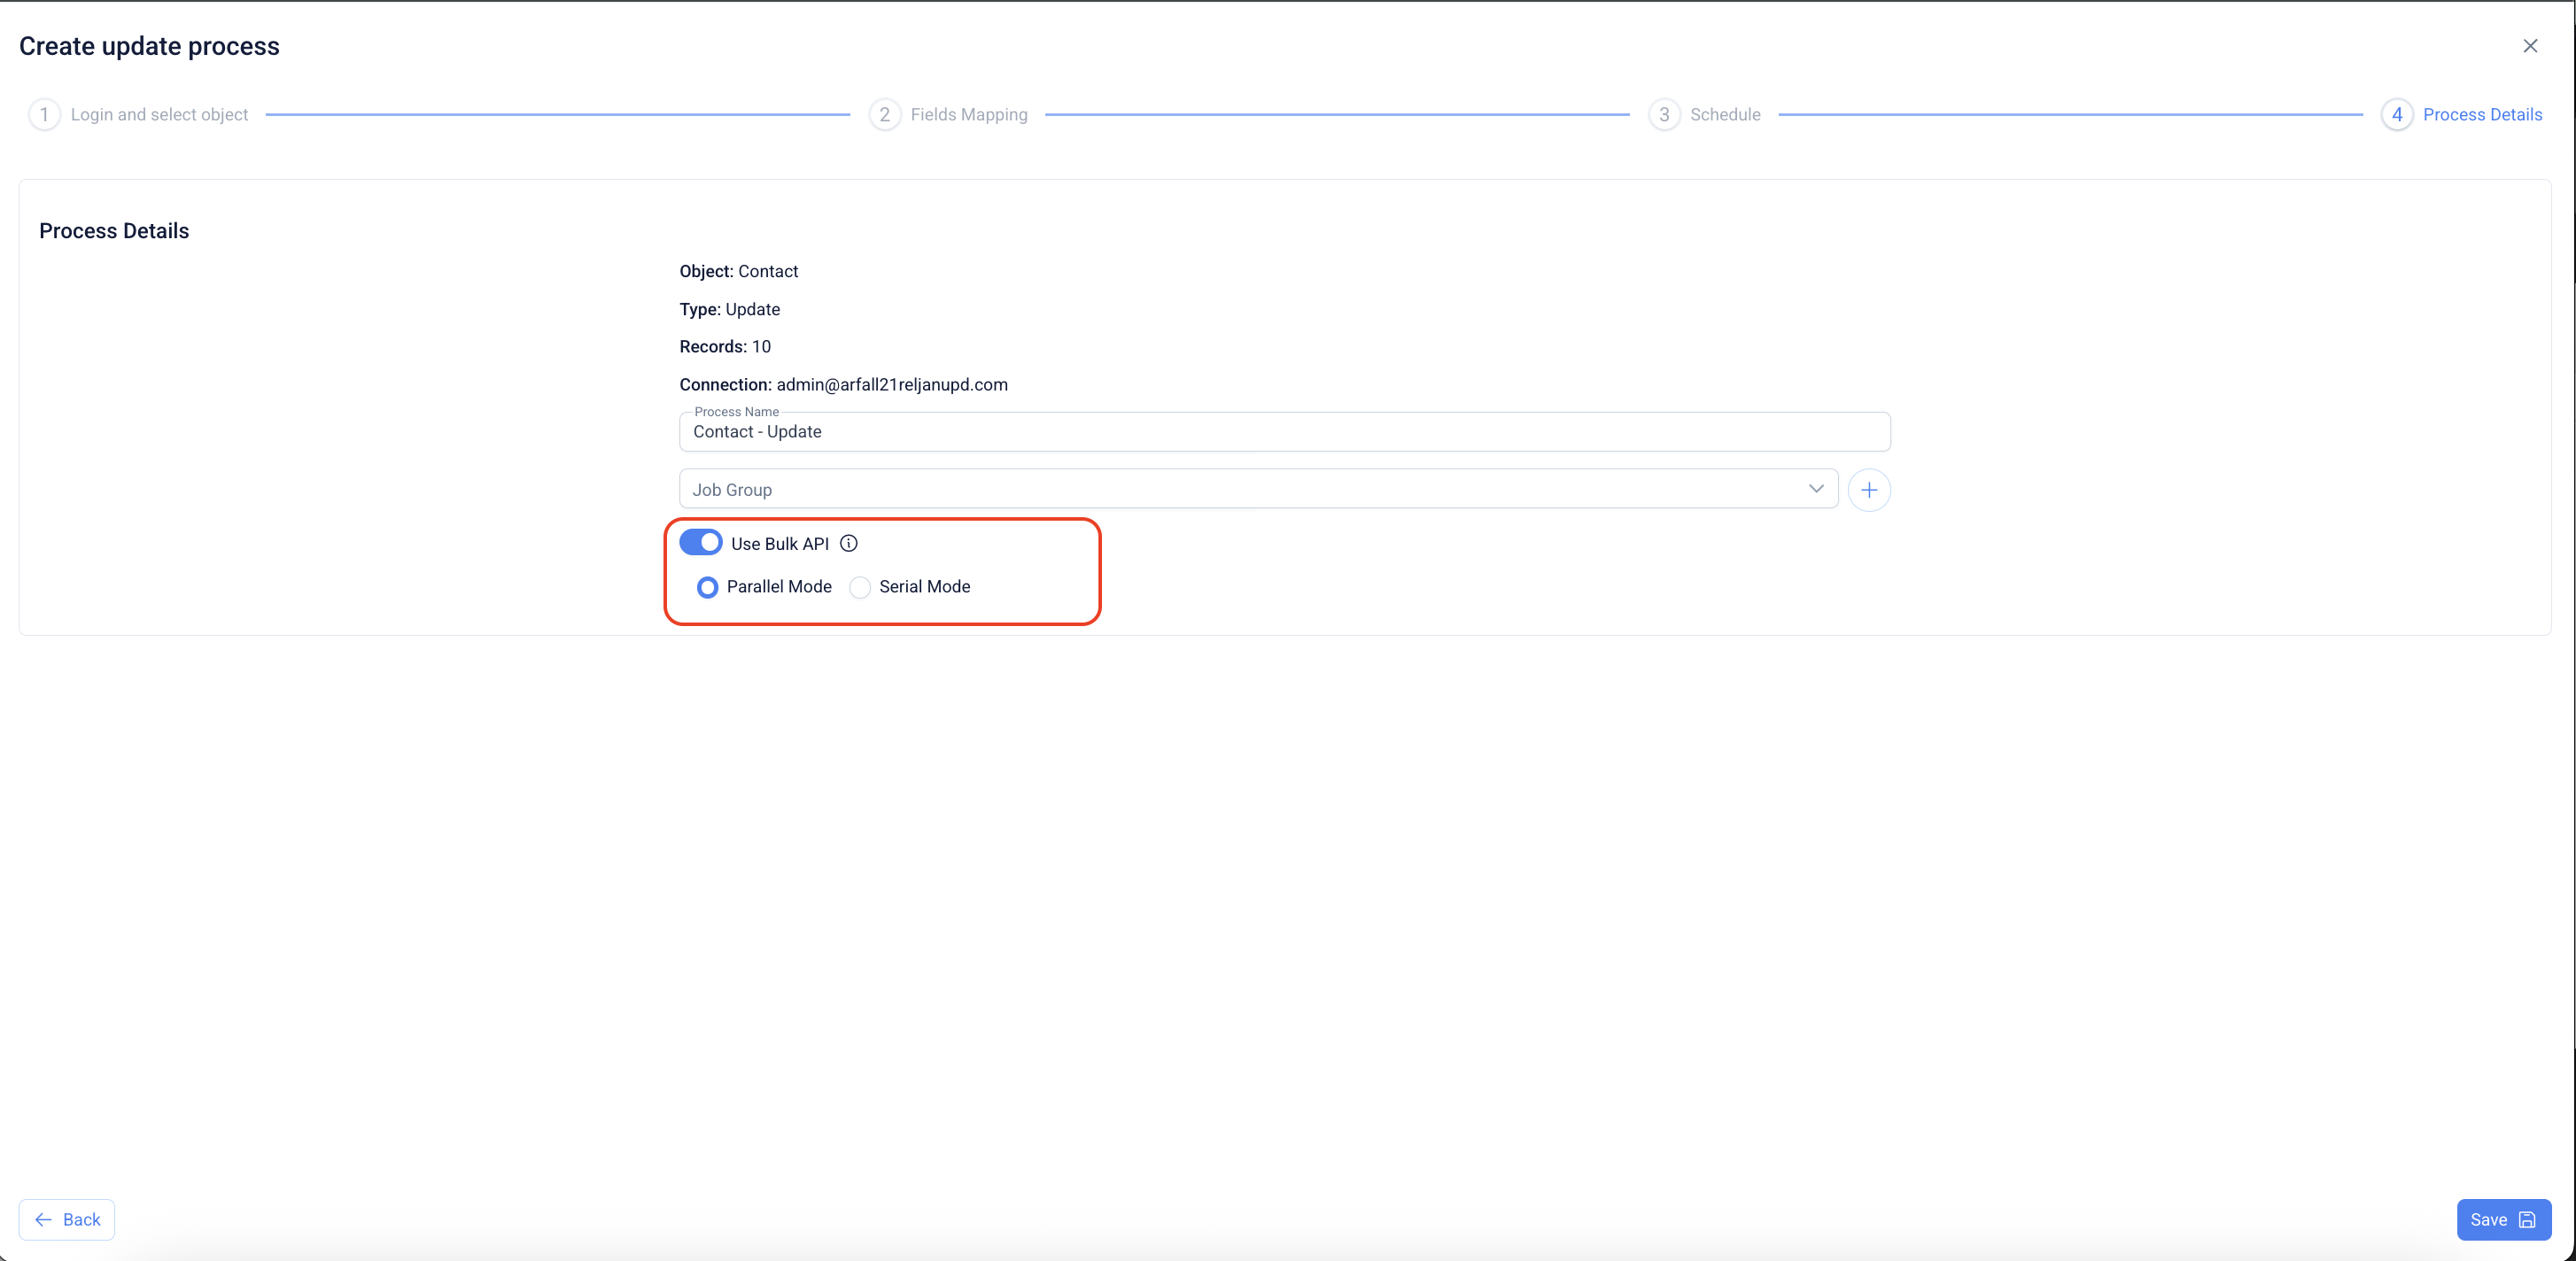Click the step 3 circle icon
The width and height of the screenshot is (2576, 1261).
tap(1664, 115)
